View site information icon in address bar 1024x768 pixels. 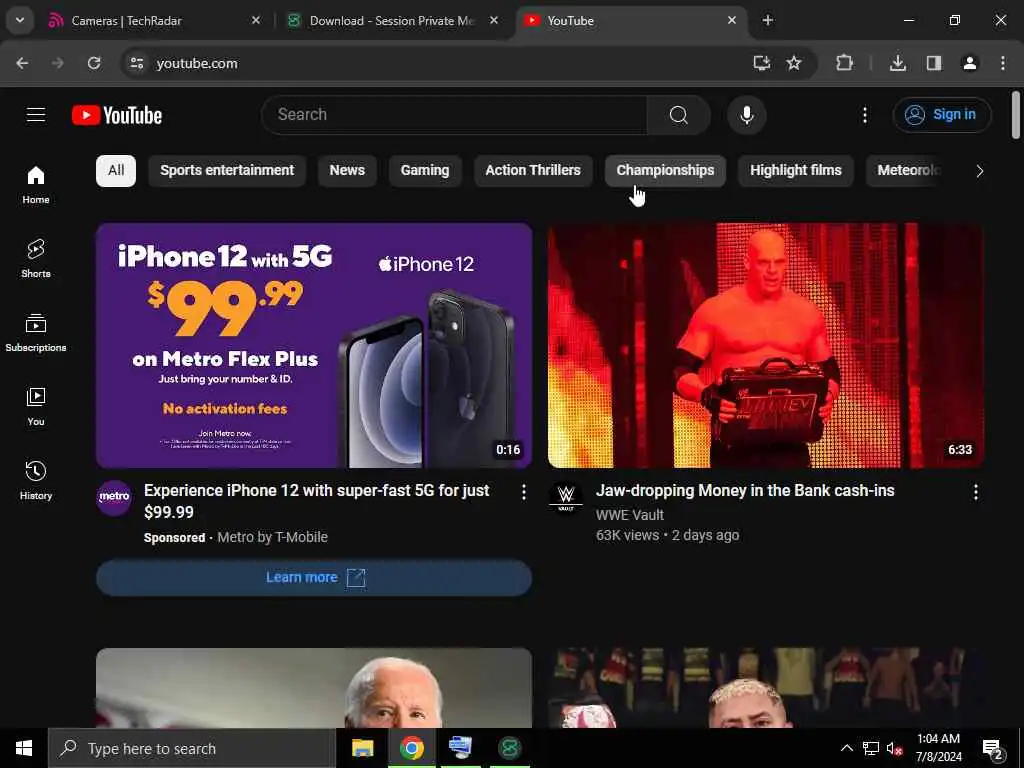click(136, 63)
